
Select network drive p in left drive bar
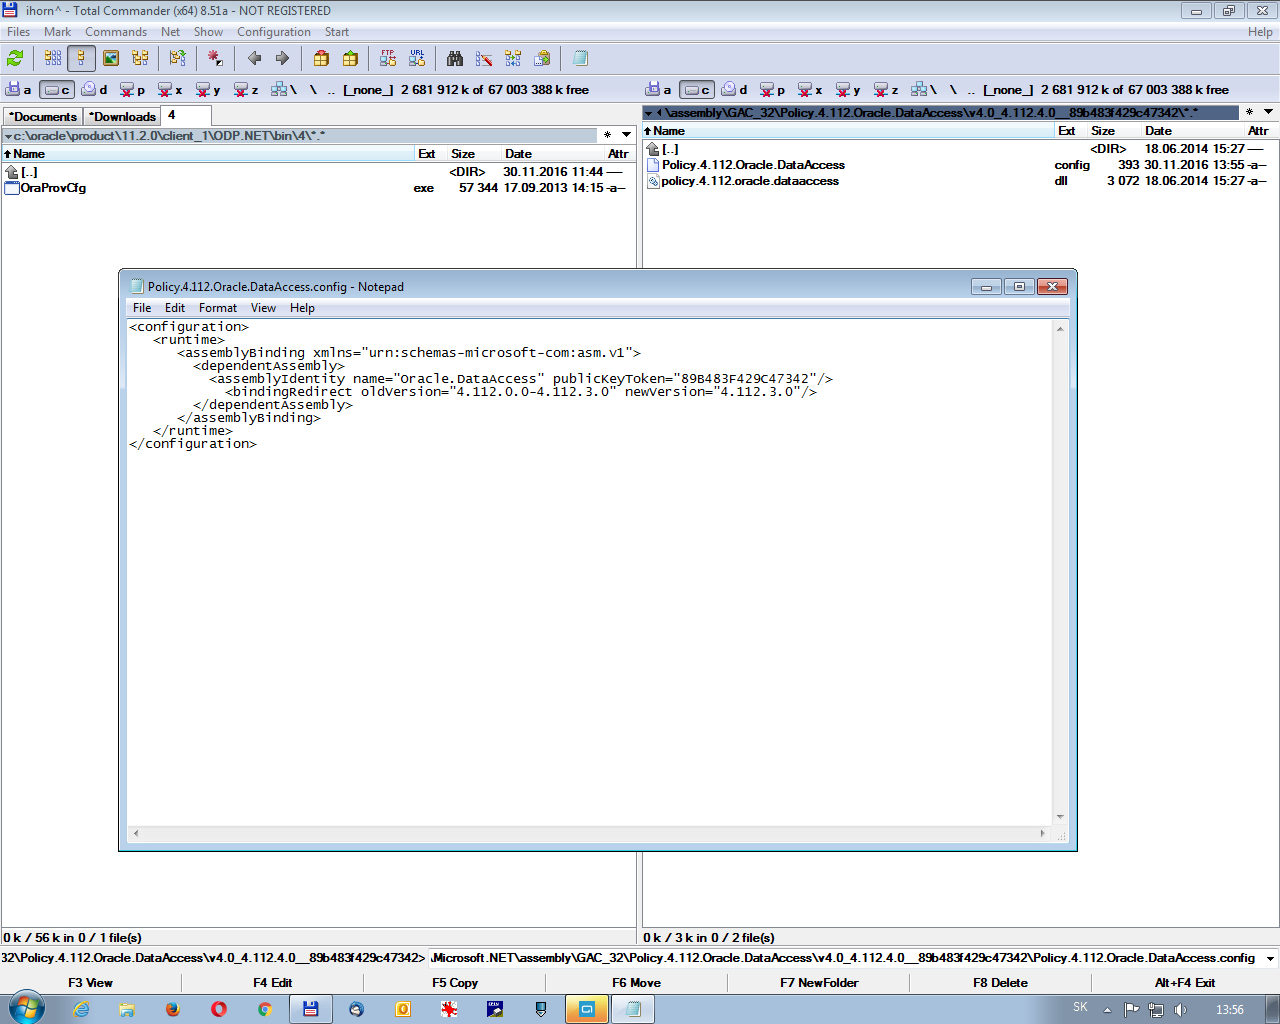(x=132, y=90)
